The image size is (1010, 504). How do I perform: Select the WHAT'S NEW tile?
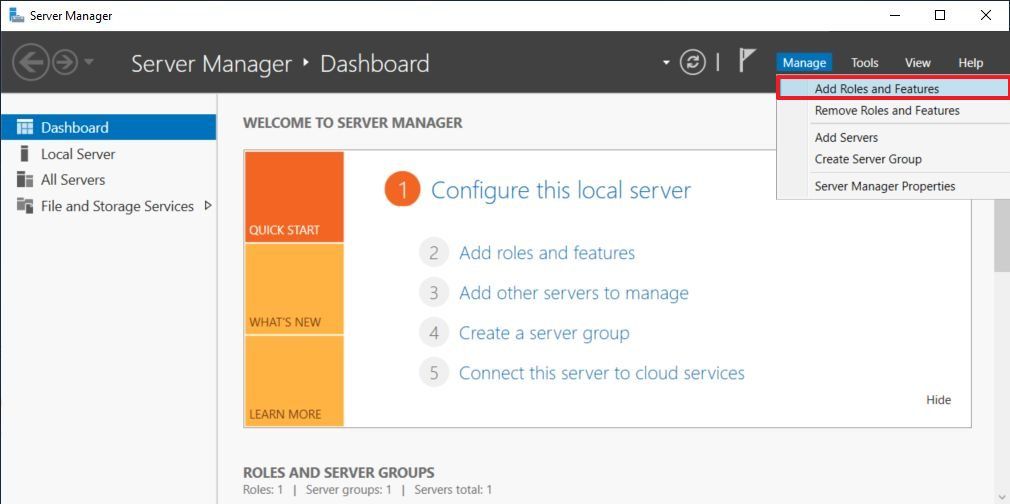pyautogui.click(x=294, y=289)
